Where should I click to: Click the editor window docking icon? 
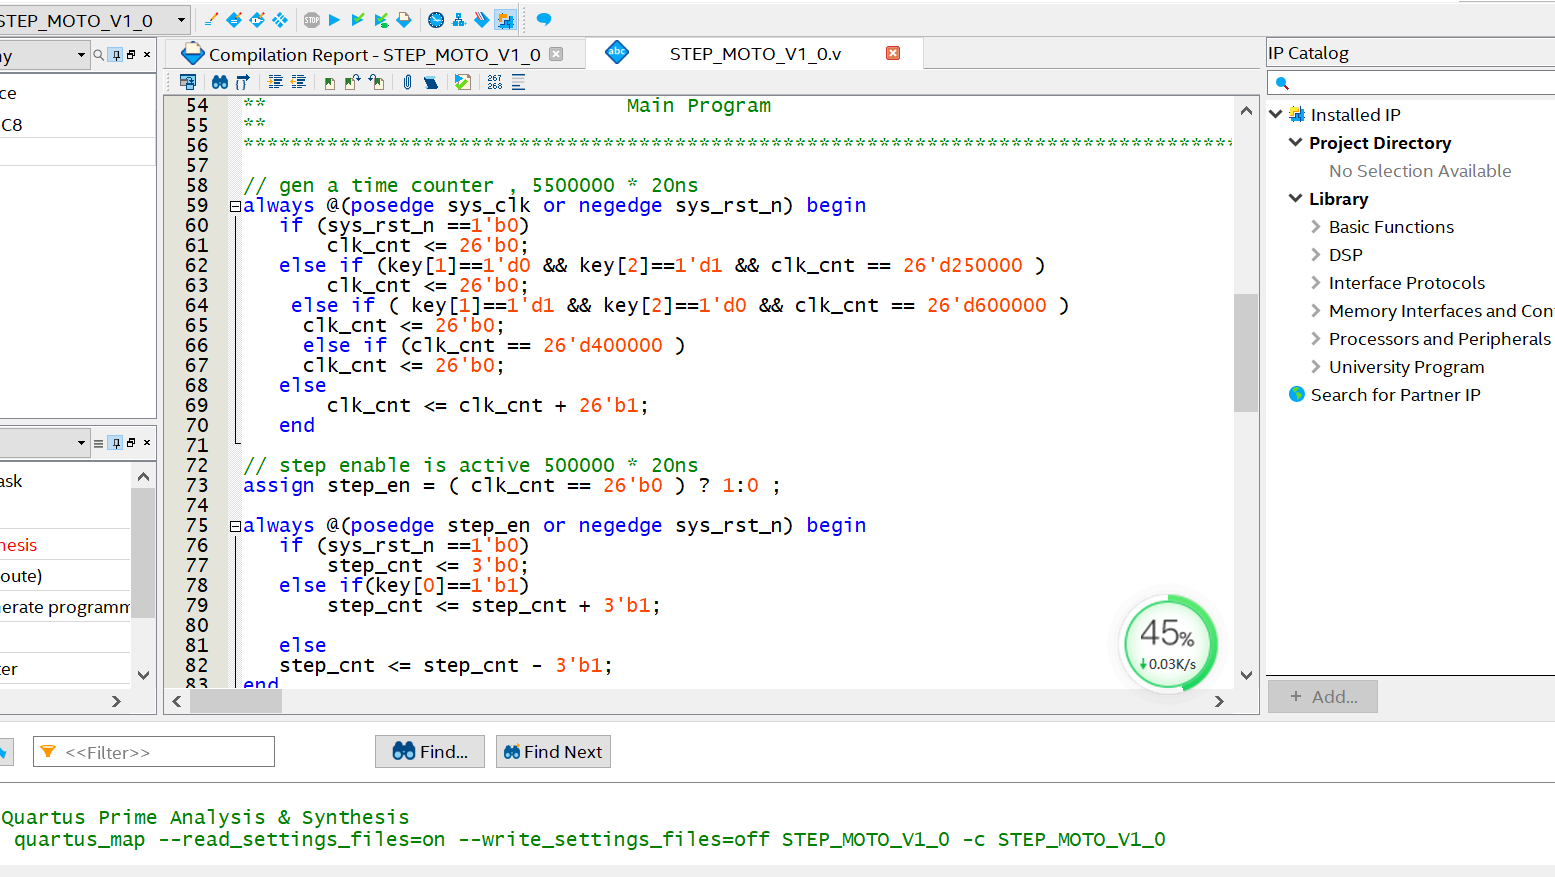tap(187, 82)
